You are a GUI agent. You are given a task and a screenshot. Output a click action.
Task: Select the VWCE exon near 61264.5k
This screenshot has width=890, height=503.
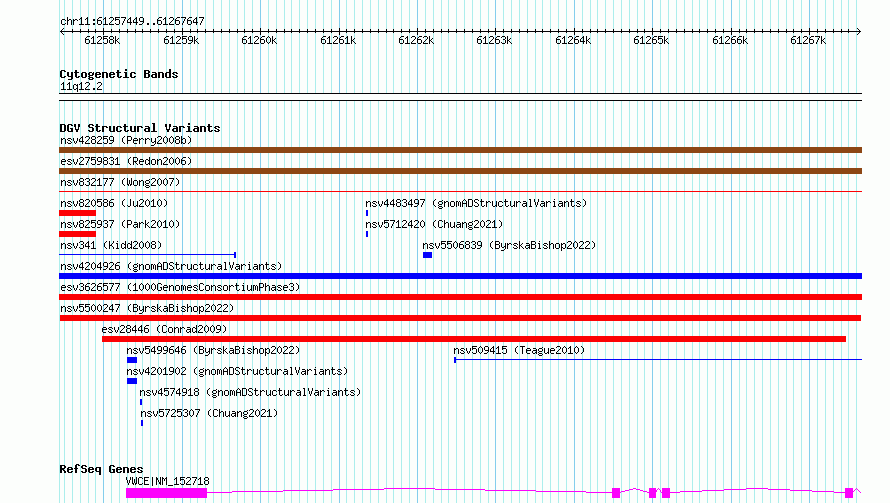pos(616,493)
